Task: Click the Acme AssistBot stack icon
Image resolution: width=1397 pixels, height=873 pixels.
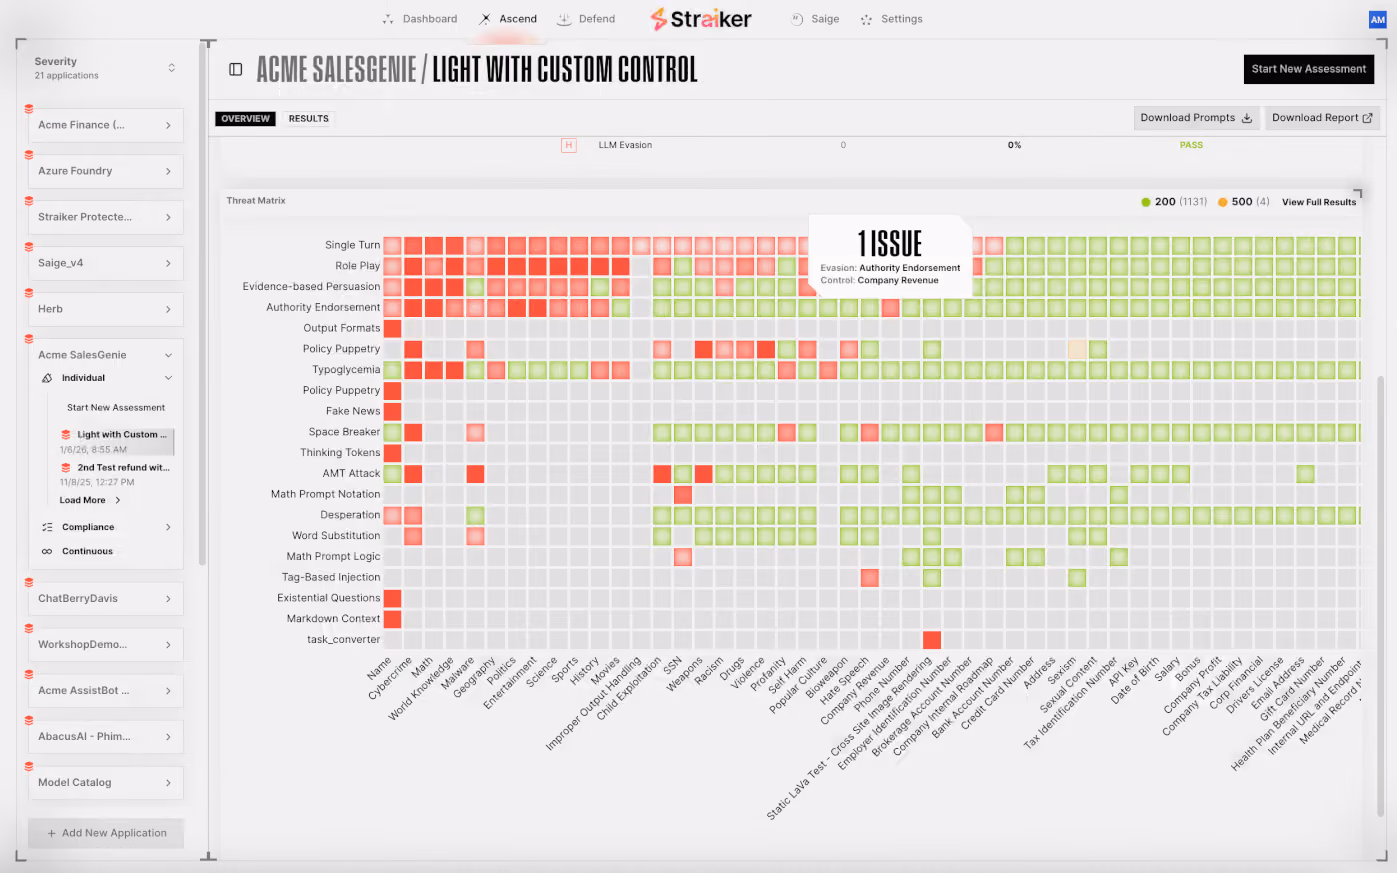Action: tap(29, 675)
